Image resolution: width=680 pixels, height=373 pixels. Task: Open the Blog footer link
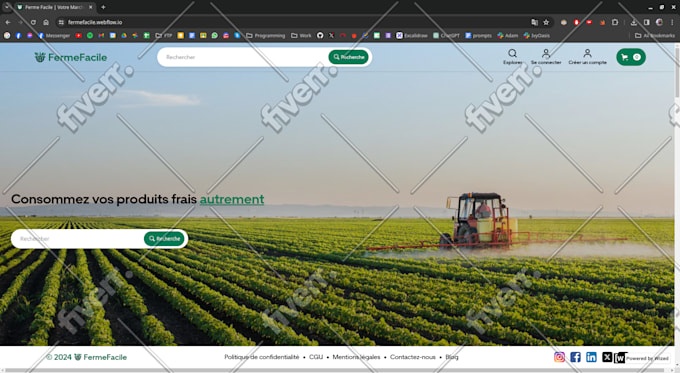point(451,357)
